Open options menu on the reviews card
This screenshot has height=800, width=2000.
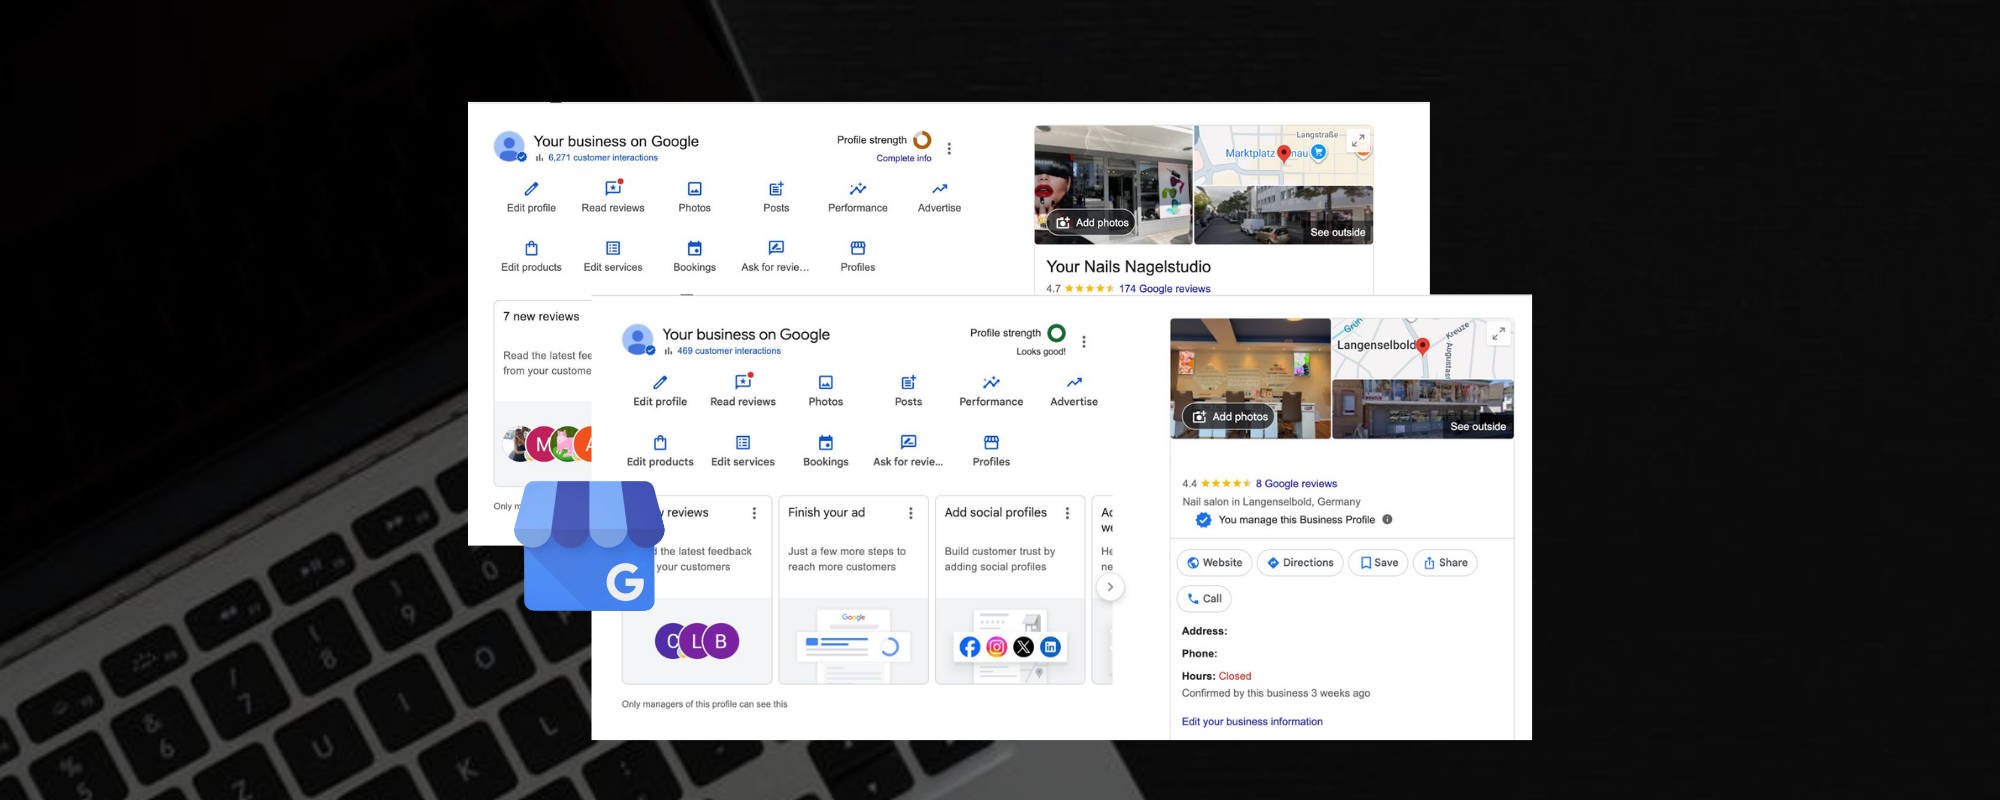[x=754, y=513]
